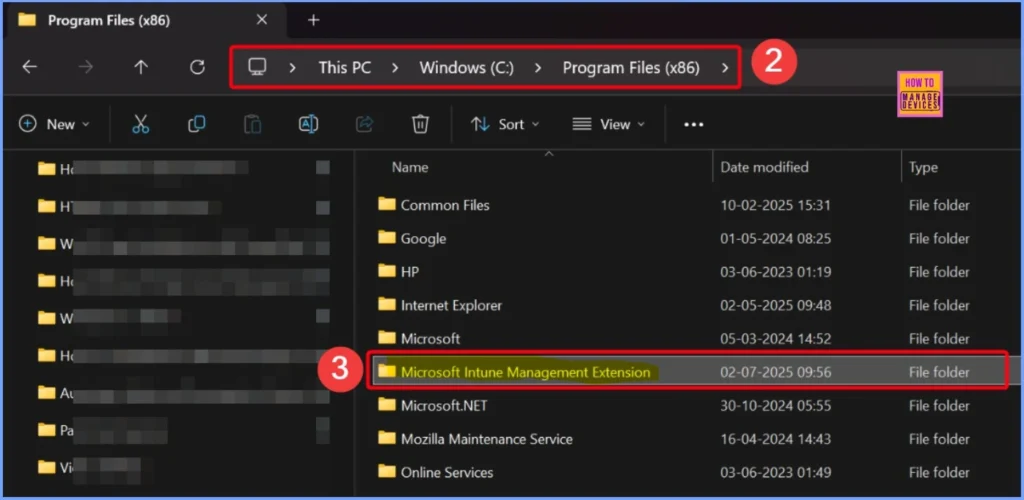Click date 10-02-2025 15:31 cell
Viewport: 1024px width, 500px height.
pyautogui.click(x=775, y=205)
